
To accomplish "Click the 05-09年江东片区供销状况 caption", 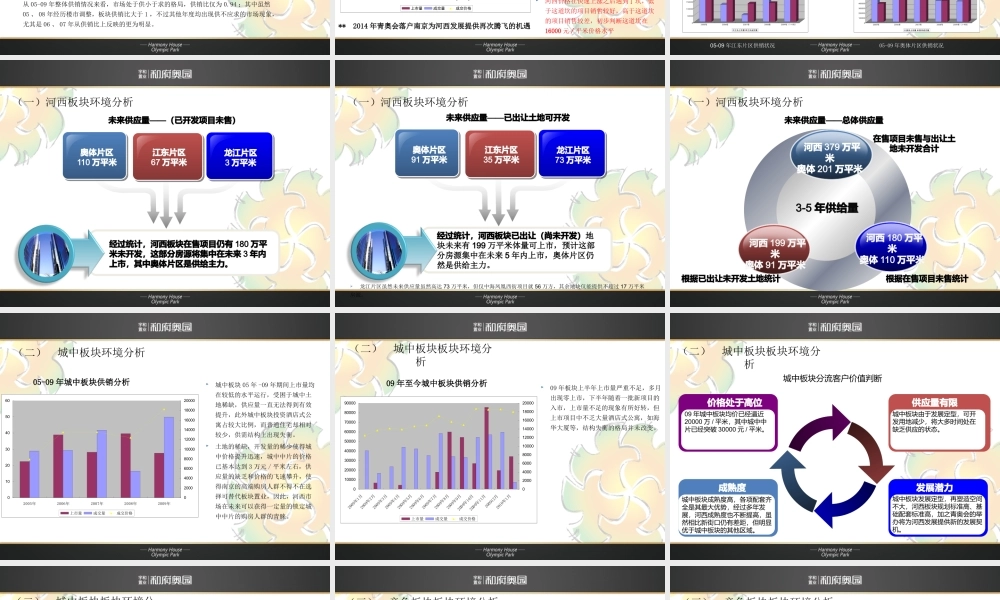I will click(x=742, y=45).
